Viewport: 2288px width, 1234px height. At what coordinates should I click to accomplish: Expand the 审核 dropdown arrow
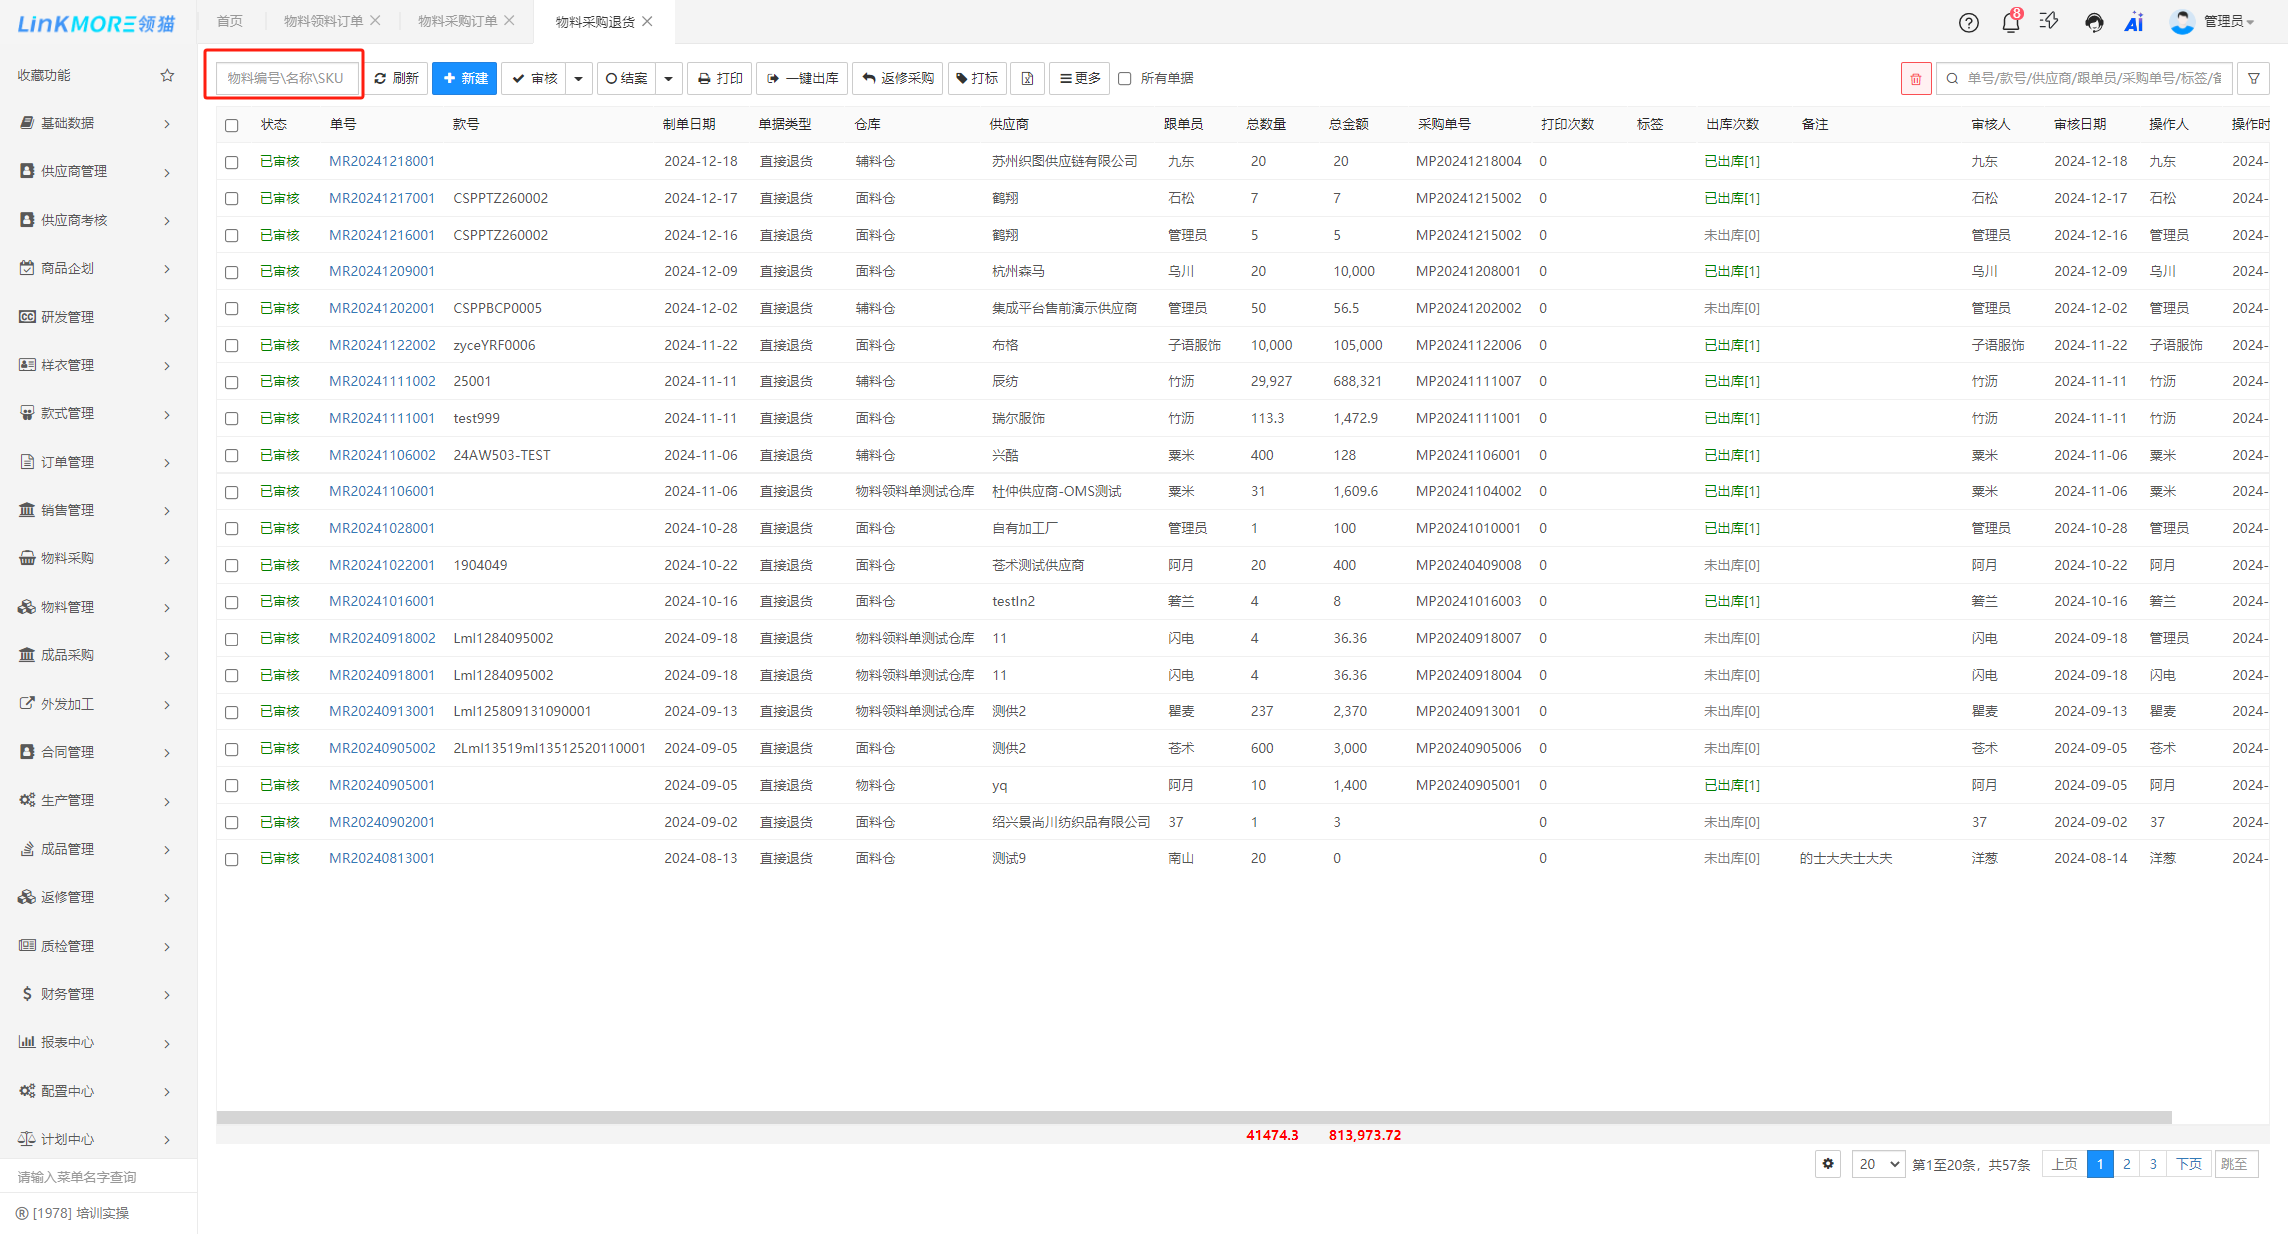[578, 78]
